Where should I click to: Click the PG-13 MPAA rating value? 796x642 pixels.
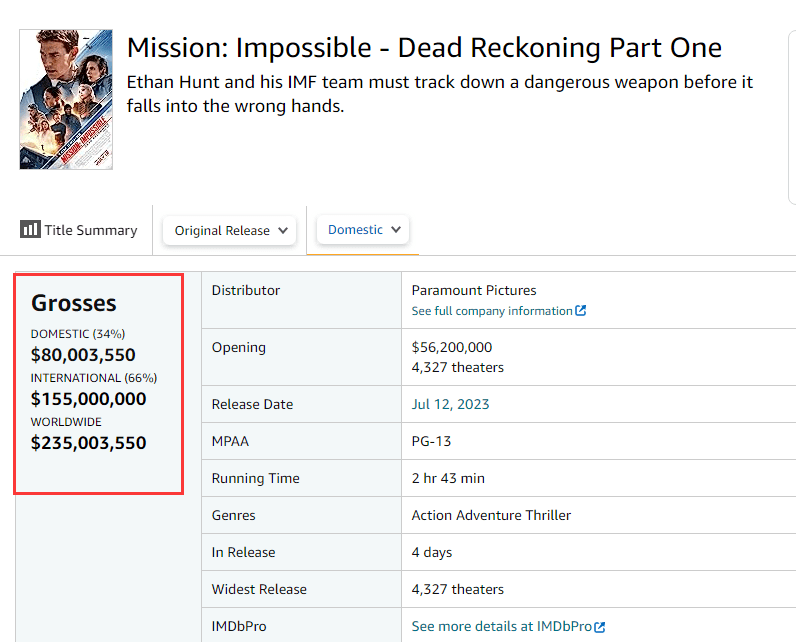pos(431,441)
